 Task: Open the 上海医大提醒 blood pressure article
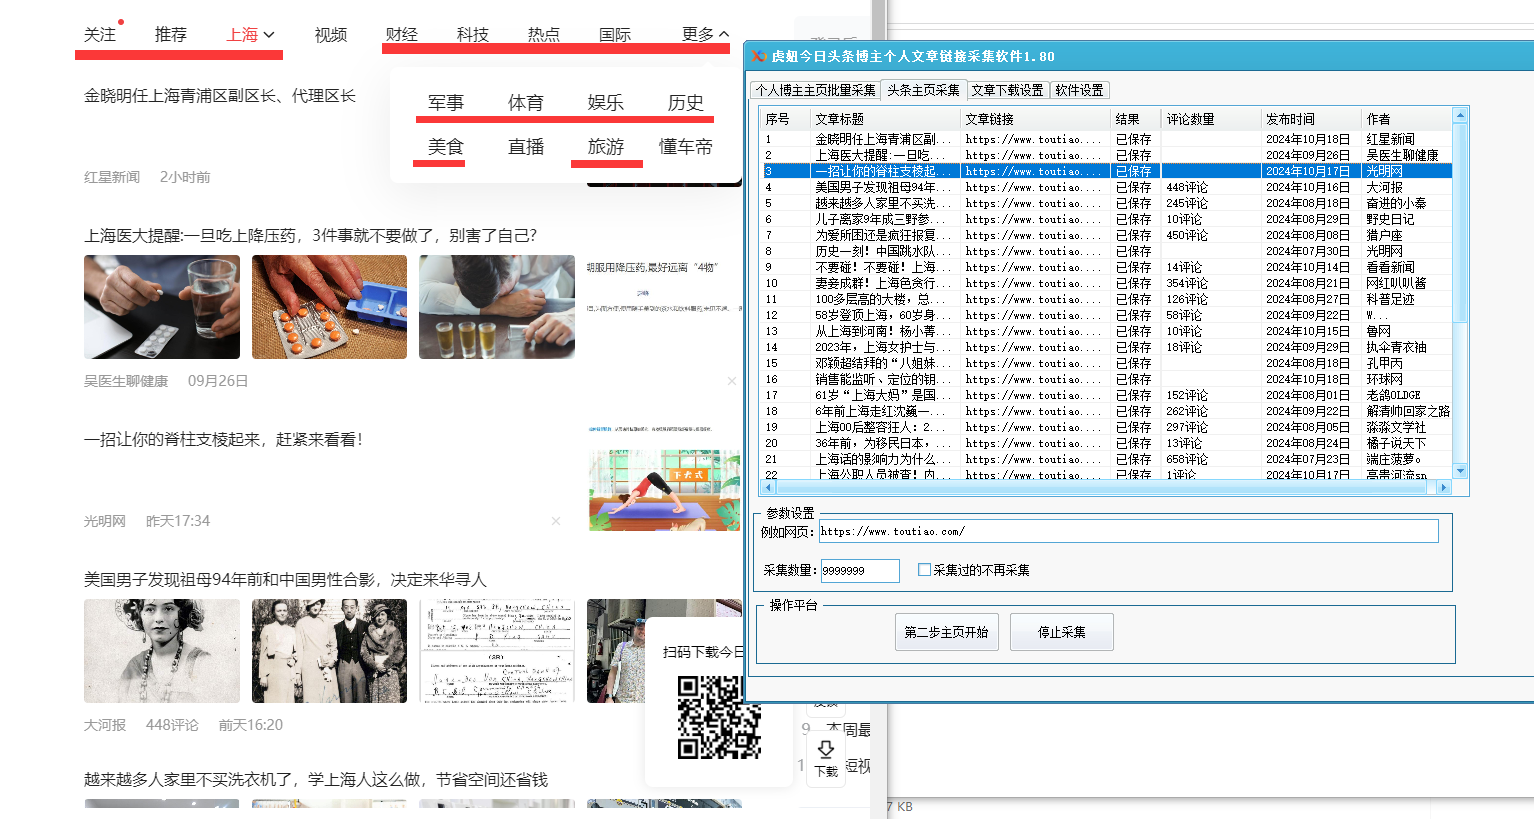pyautogui.click(x=310, y=236)
